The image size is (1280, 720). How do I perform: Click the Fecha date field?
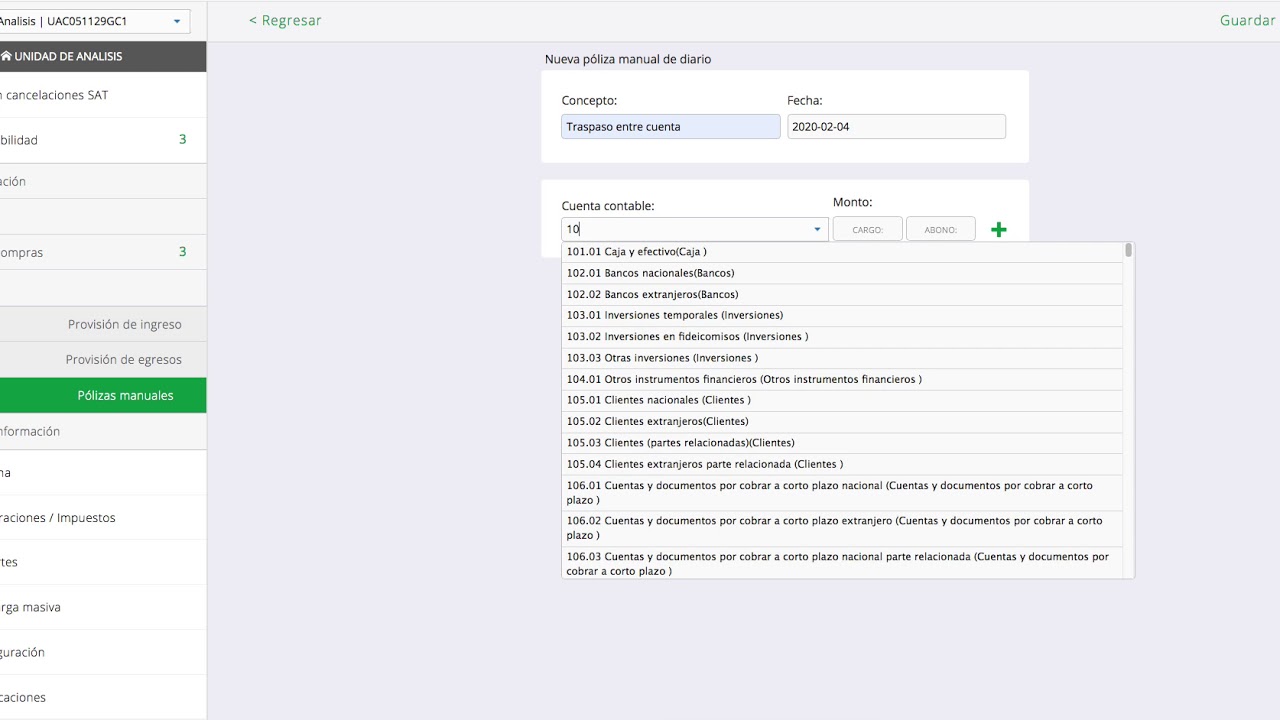tap(896, 127)
